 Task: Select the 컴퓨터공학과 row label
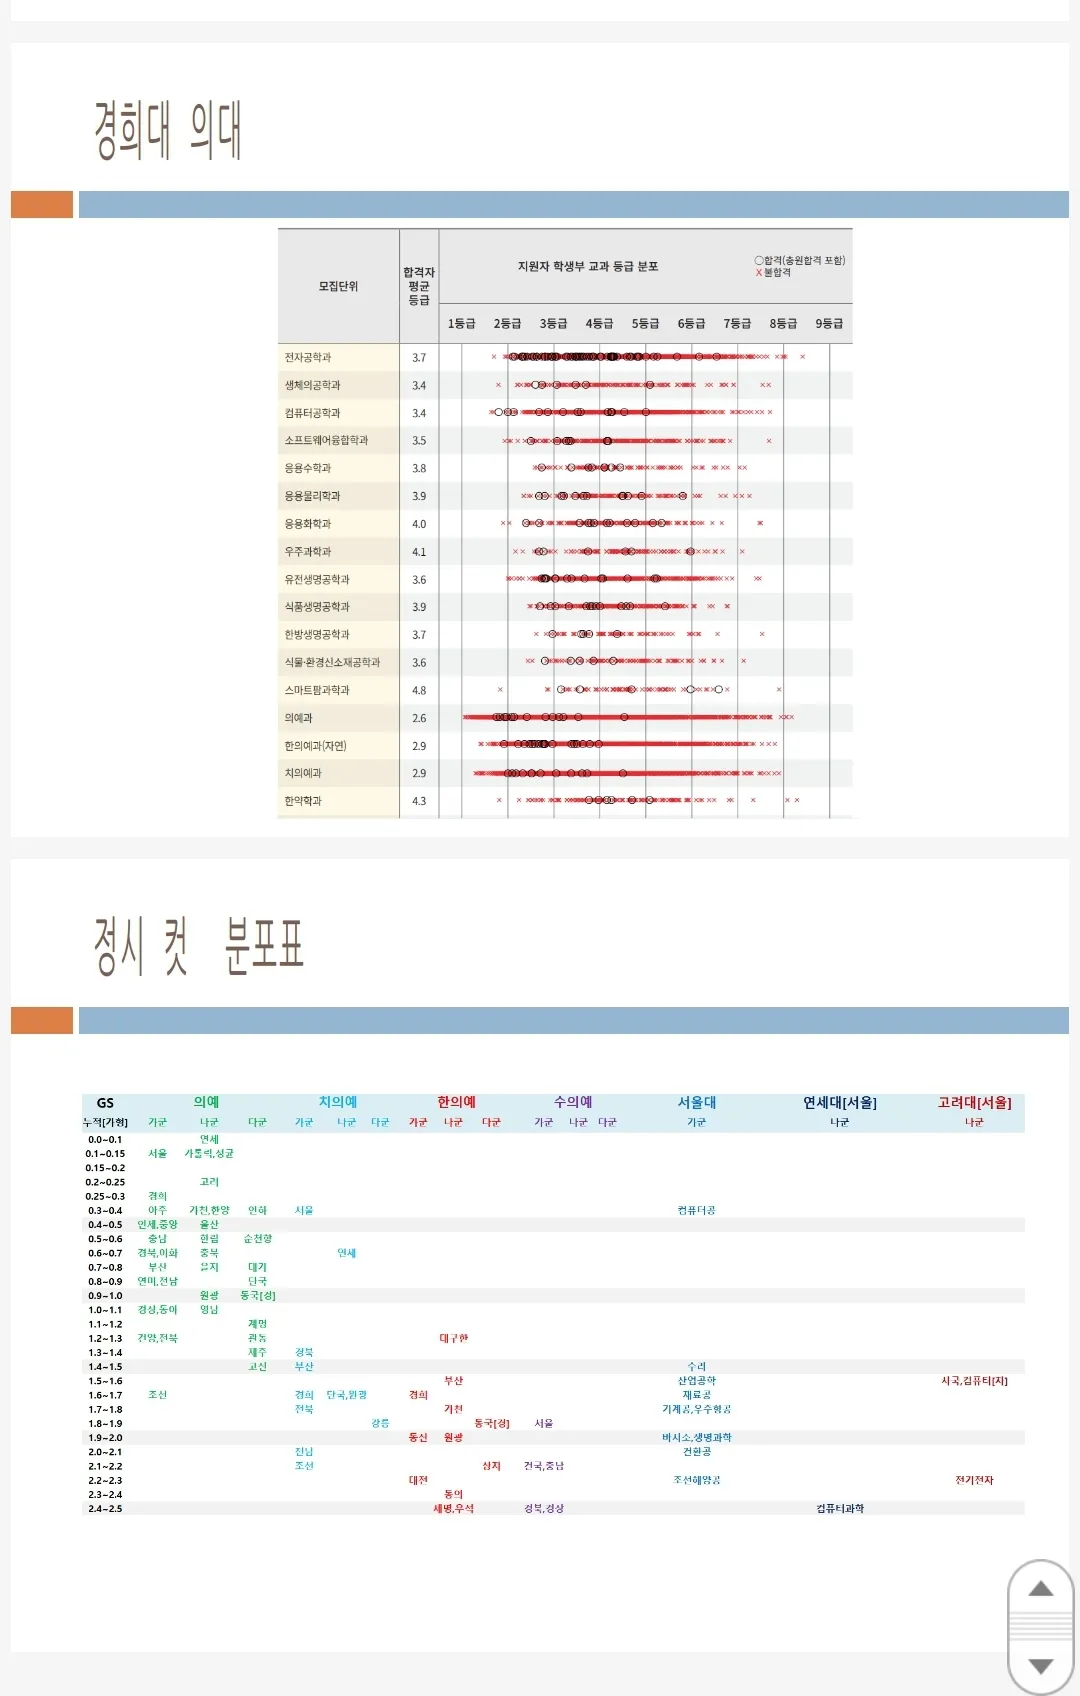[313, 413]
